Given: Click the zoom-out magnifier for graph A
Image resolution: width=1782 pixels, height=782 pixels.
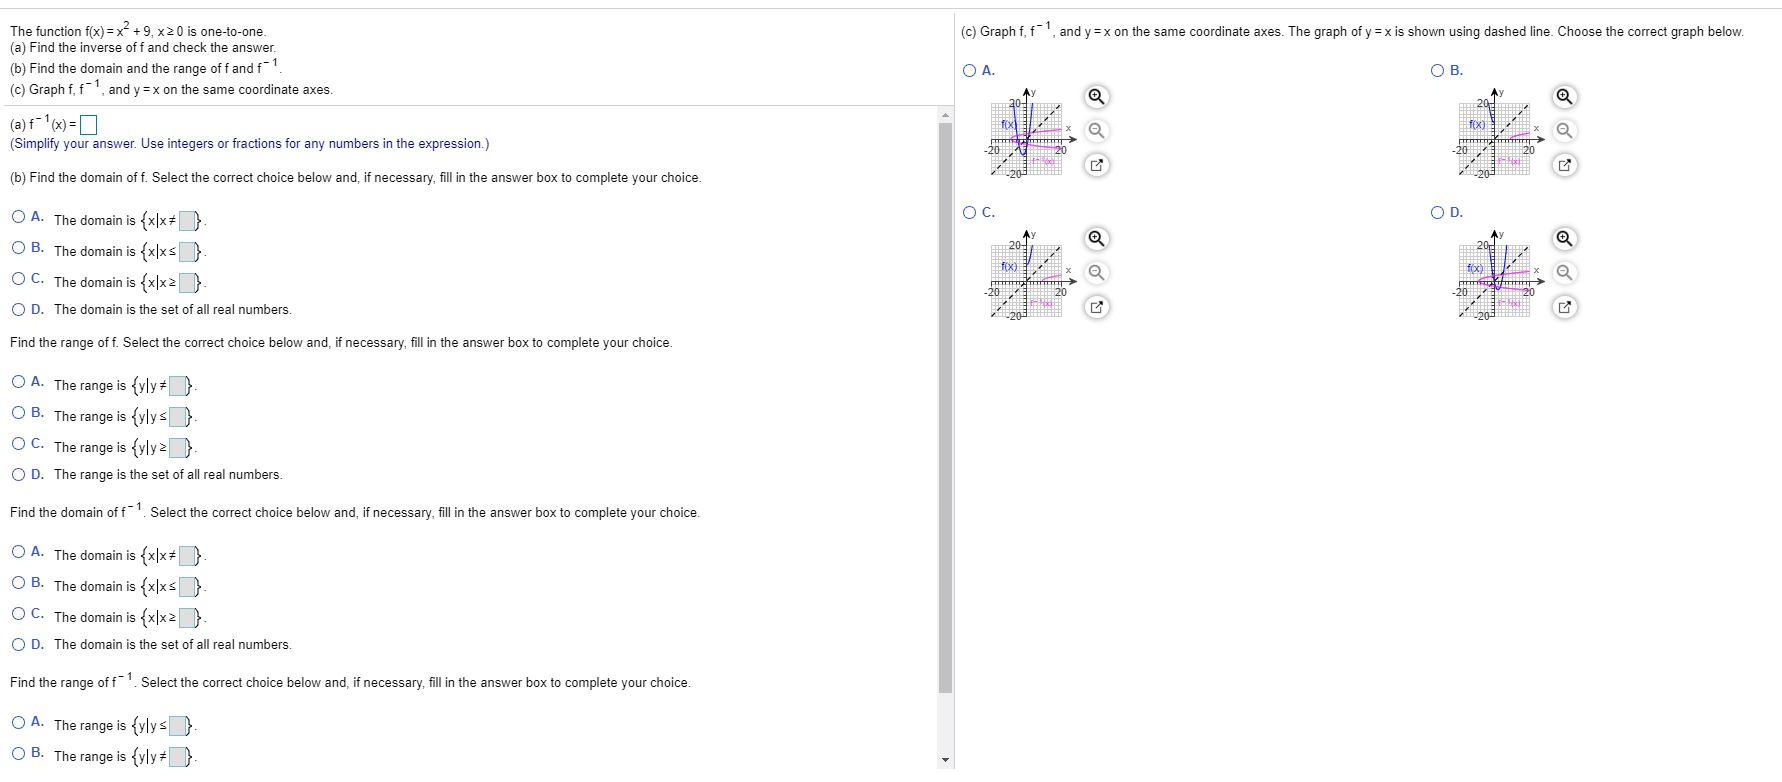Looking at the screenshot, I should tap(1096, 129).
